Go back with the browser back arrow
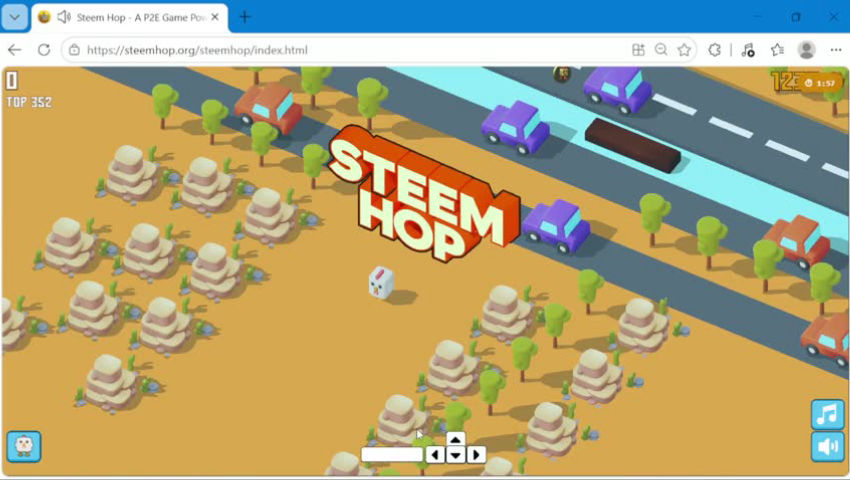 pos(15,50)
